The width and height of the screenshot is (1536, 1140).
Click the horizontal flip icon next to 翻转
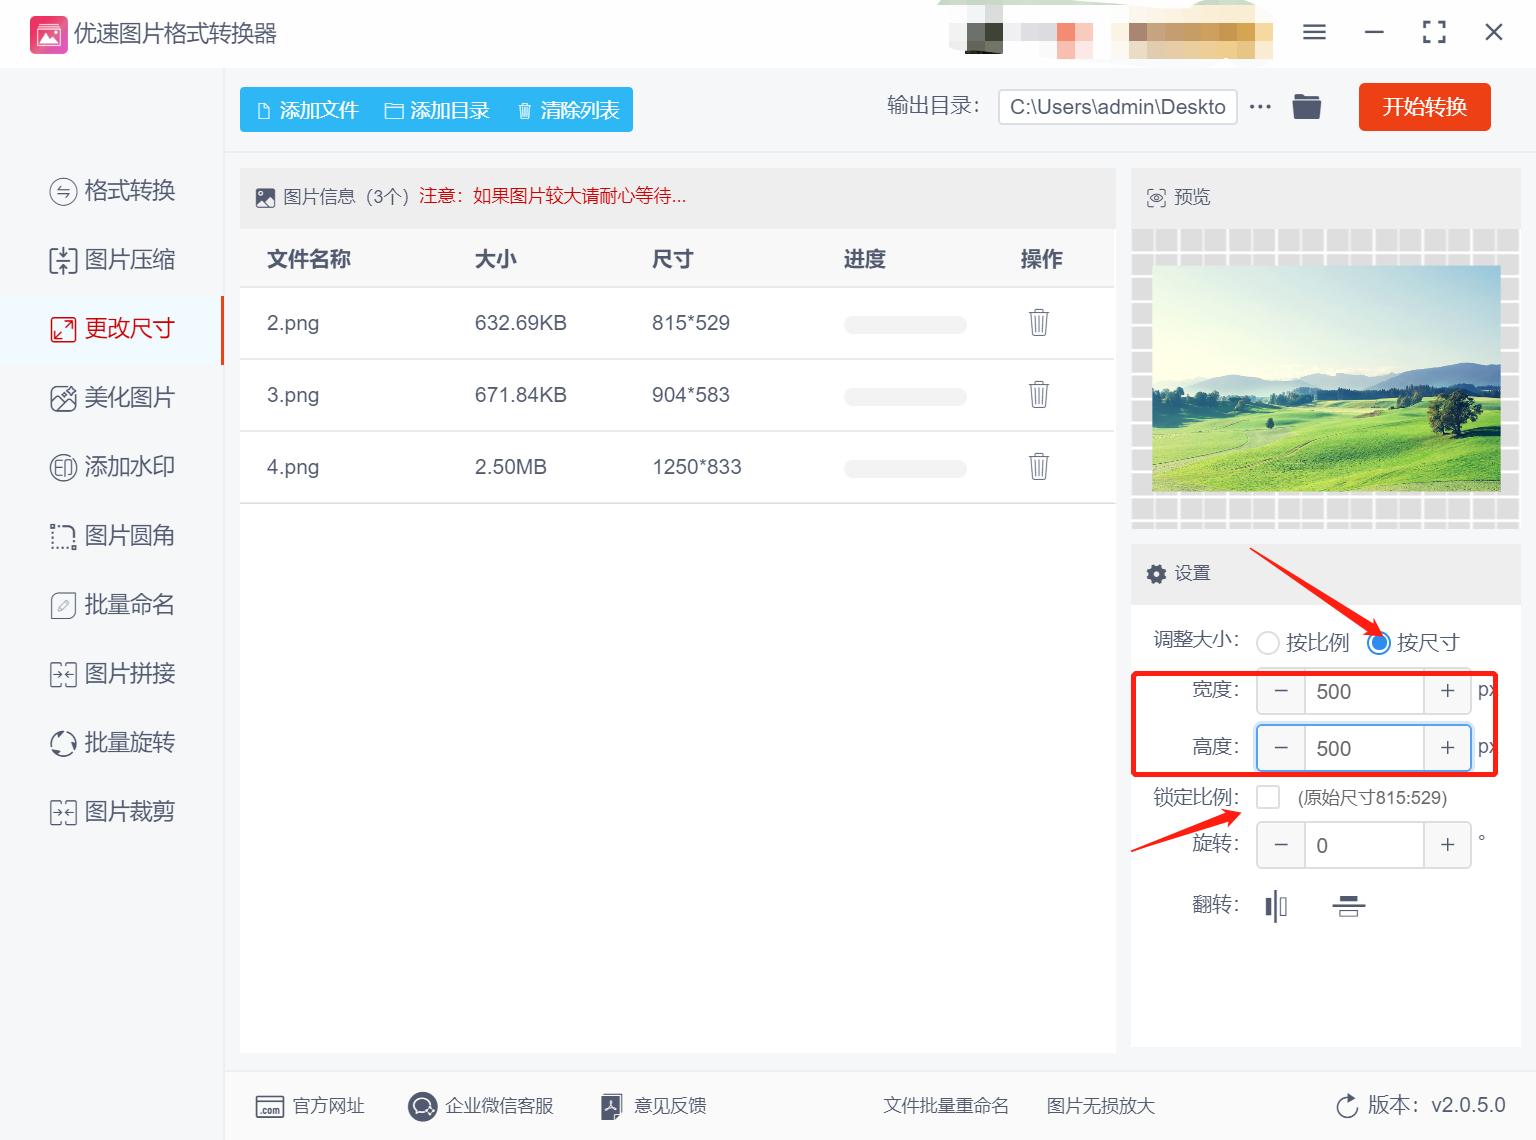pyautogui.click(x=1275, y=906)
